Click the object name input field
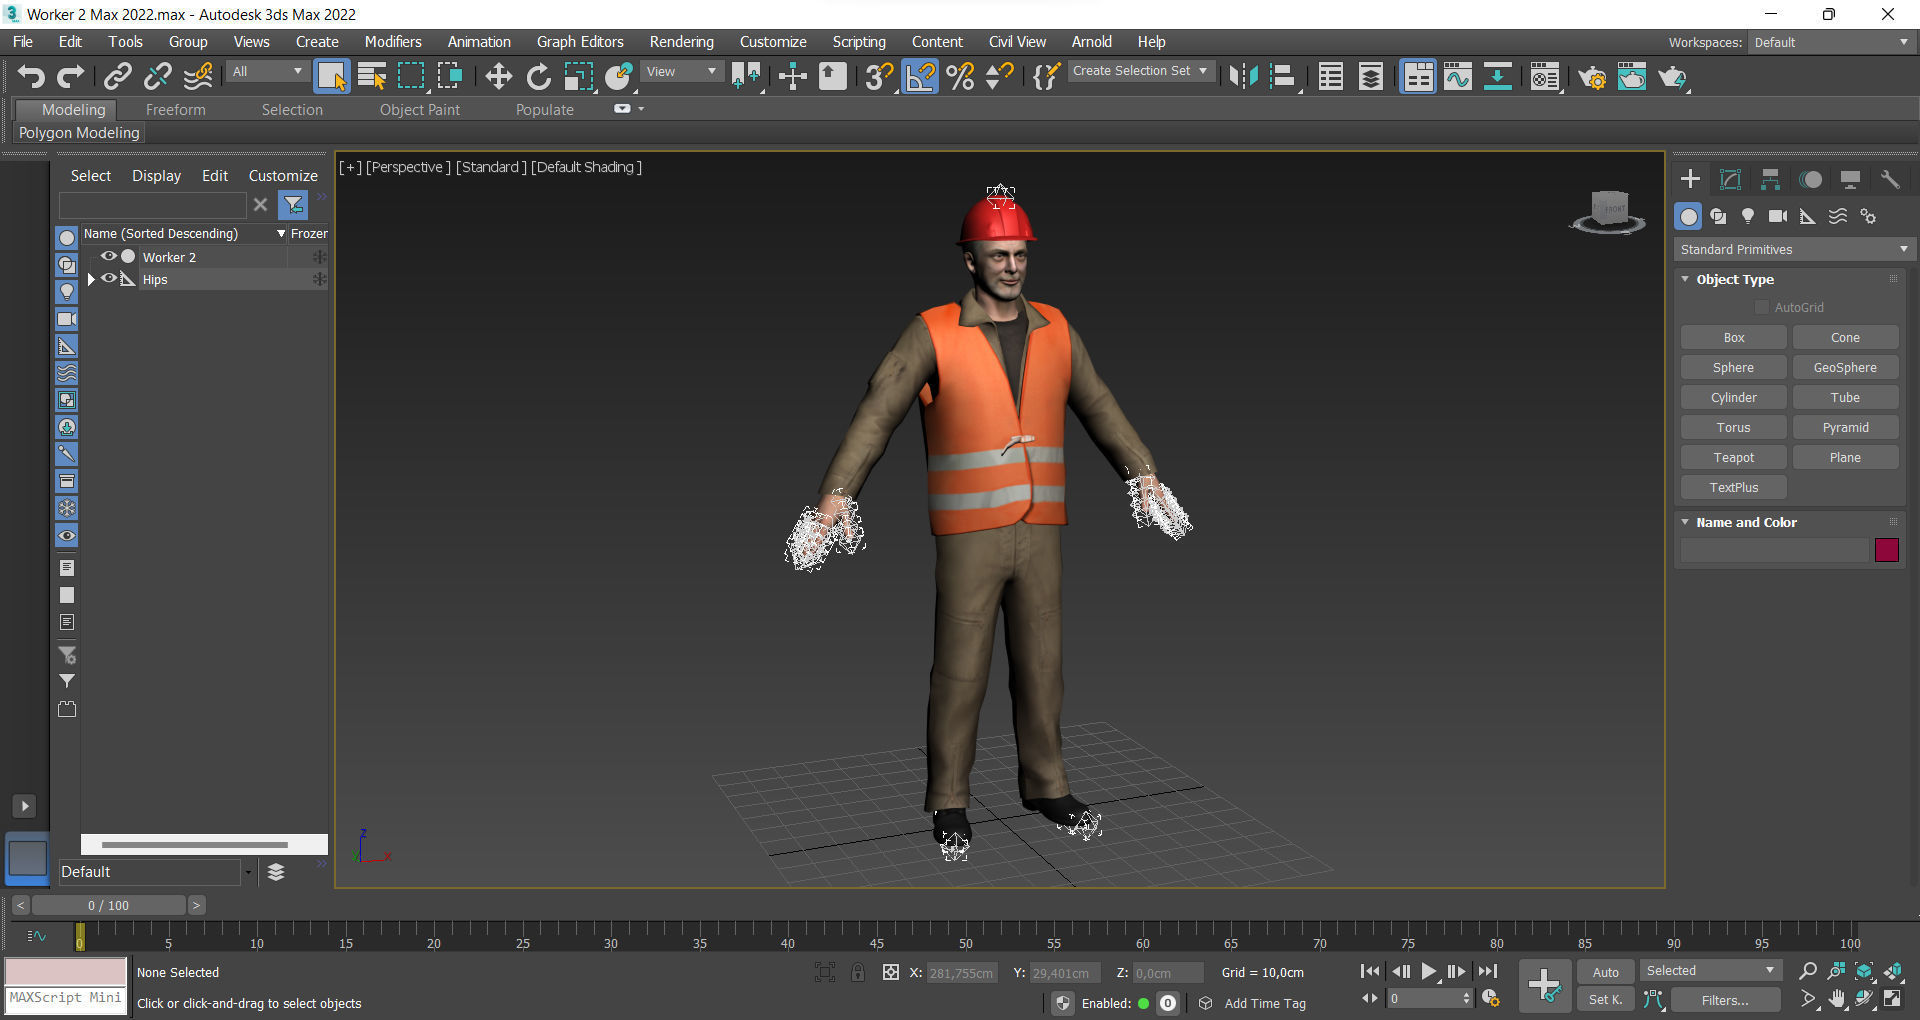The width and height of the screenshot is (1920, 1020). tap(1774, 550)
